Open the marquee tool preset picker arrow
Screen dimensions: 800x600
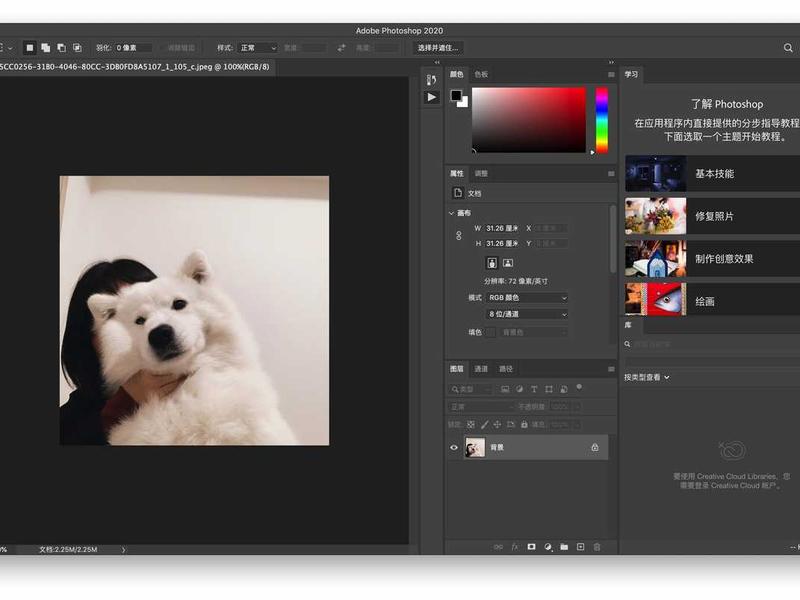(x=10, y=48)
